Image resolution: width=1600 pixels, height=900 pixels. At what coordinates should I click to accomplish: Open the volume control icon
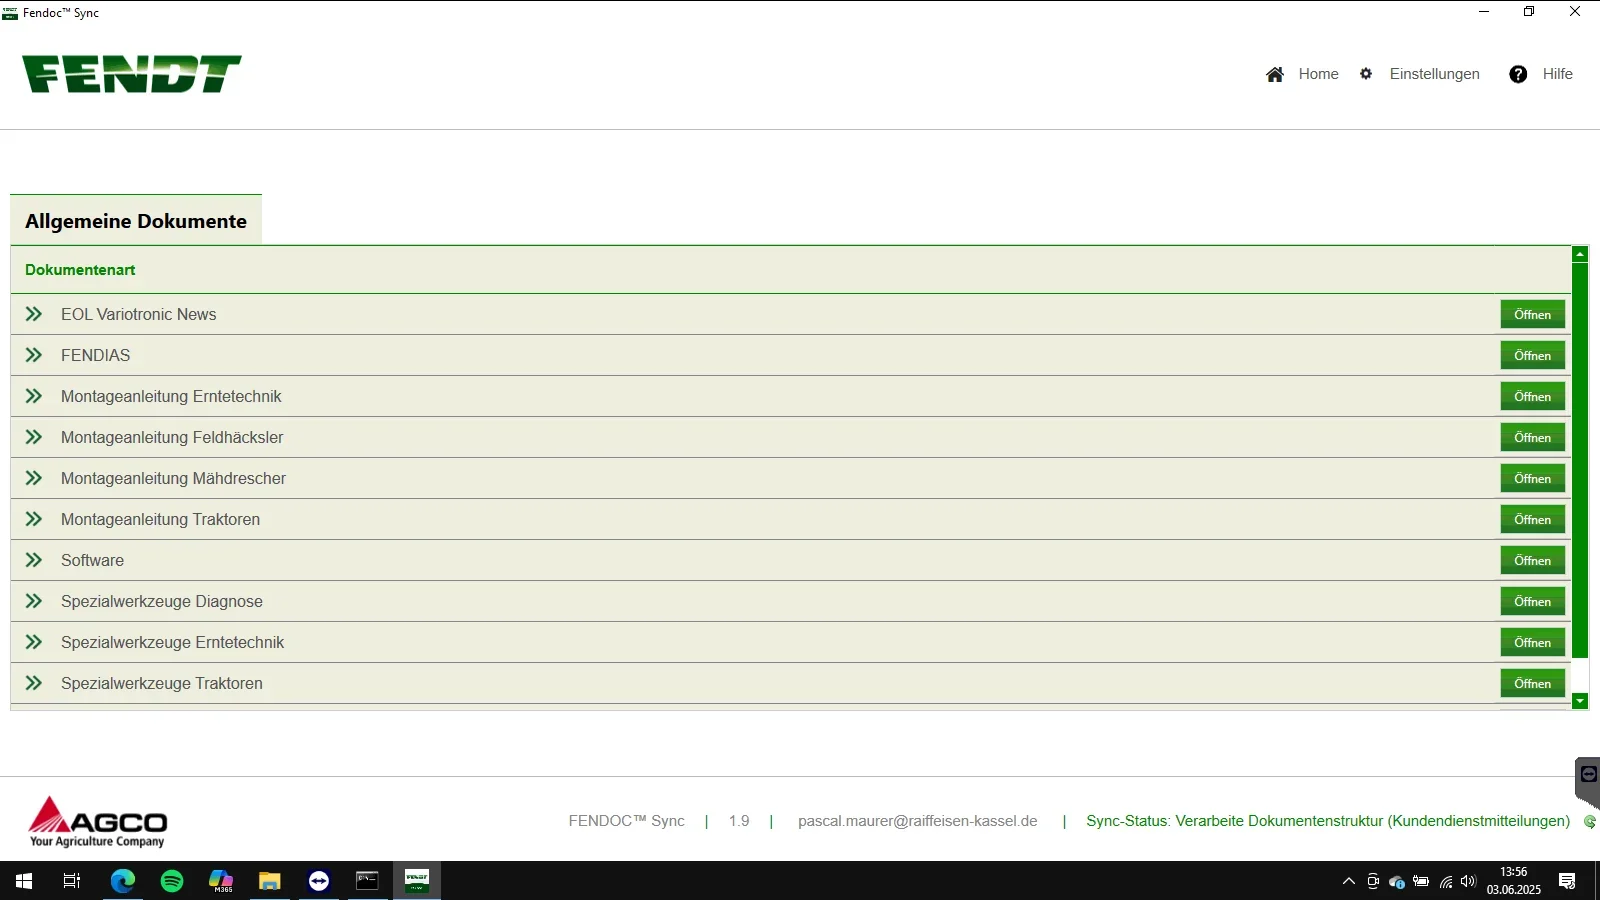1468,881
